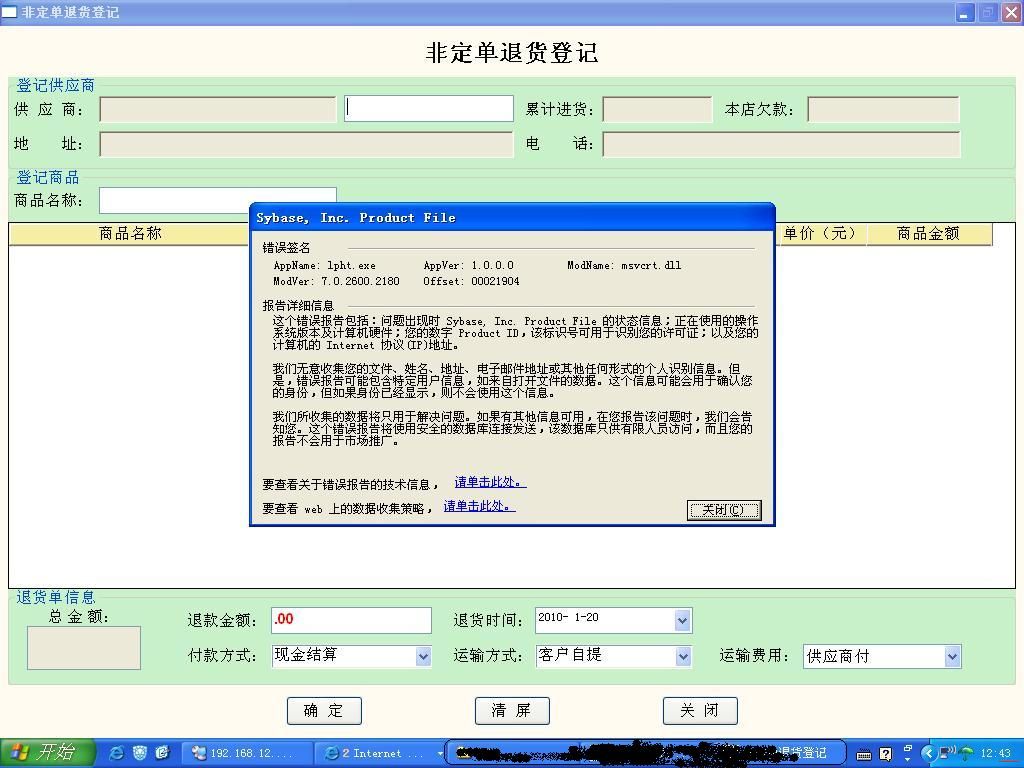Click the 确定 confirm button

click(324, 711)
